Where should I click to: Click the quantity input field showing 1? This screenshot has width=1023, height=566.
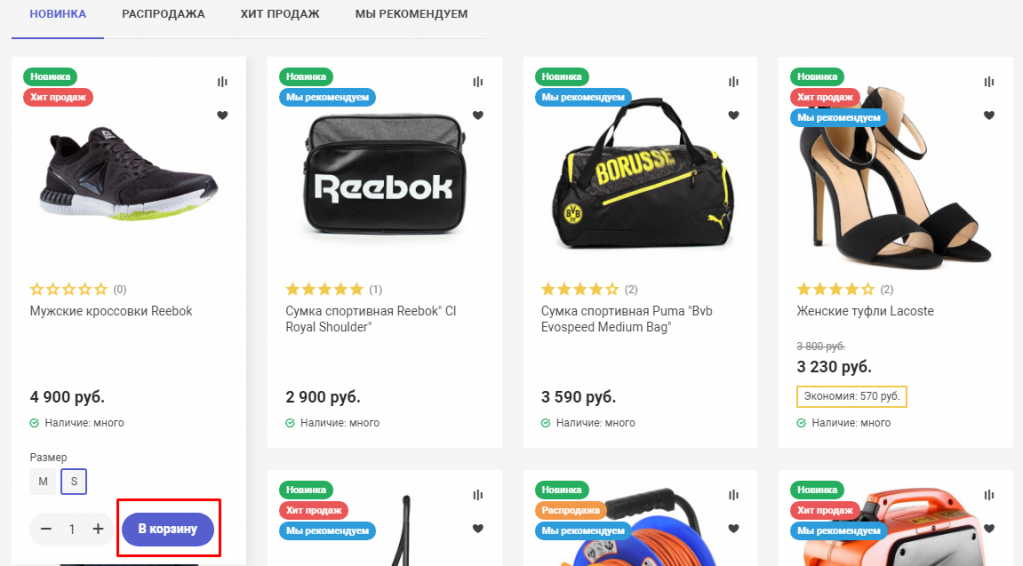click(72, 529)
